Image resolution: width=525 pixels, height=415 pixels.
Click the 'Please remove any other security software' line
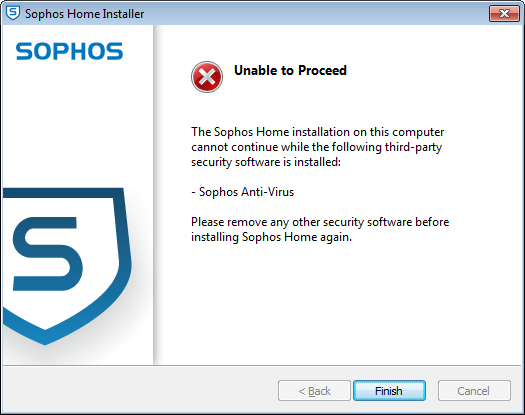point(320,222)
